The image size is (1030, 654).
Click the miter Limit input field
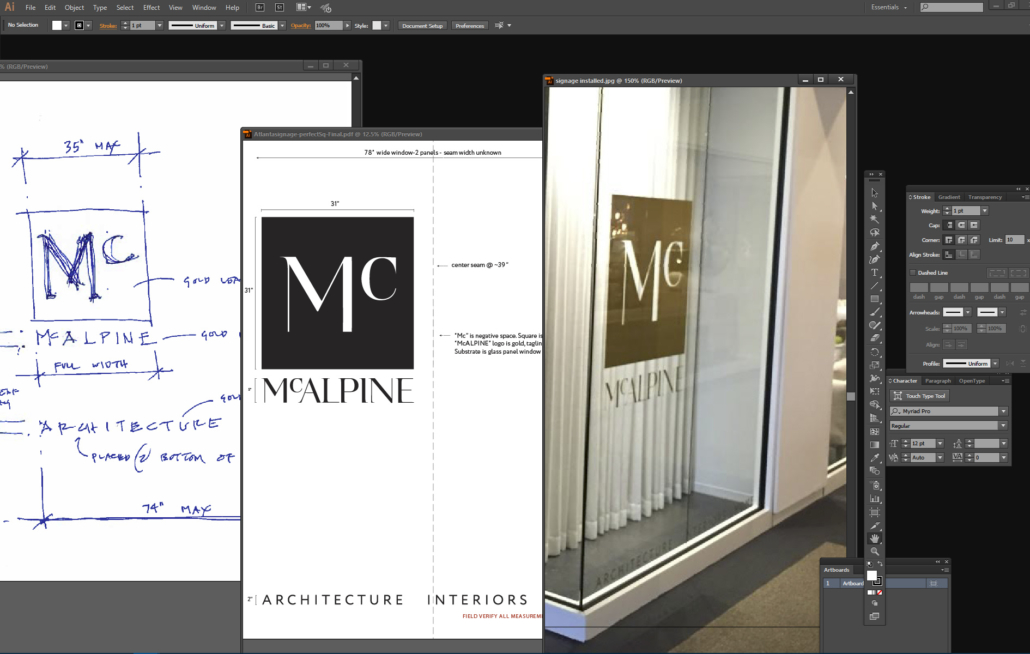pos(1014,240)
